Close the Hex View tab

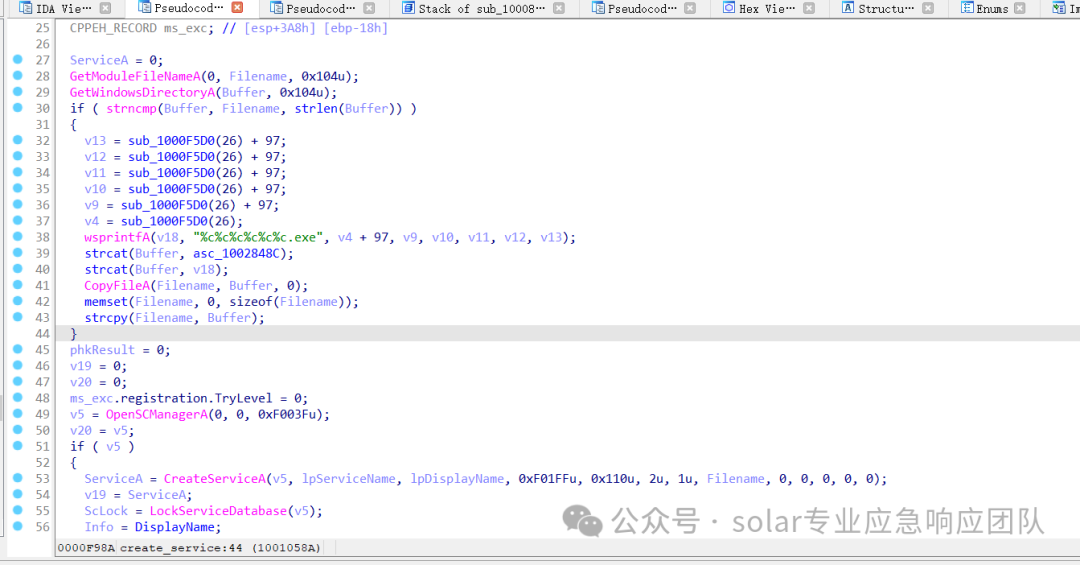point(809,8)
